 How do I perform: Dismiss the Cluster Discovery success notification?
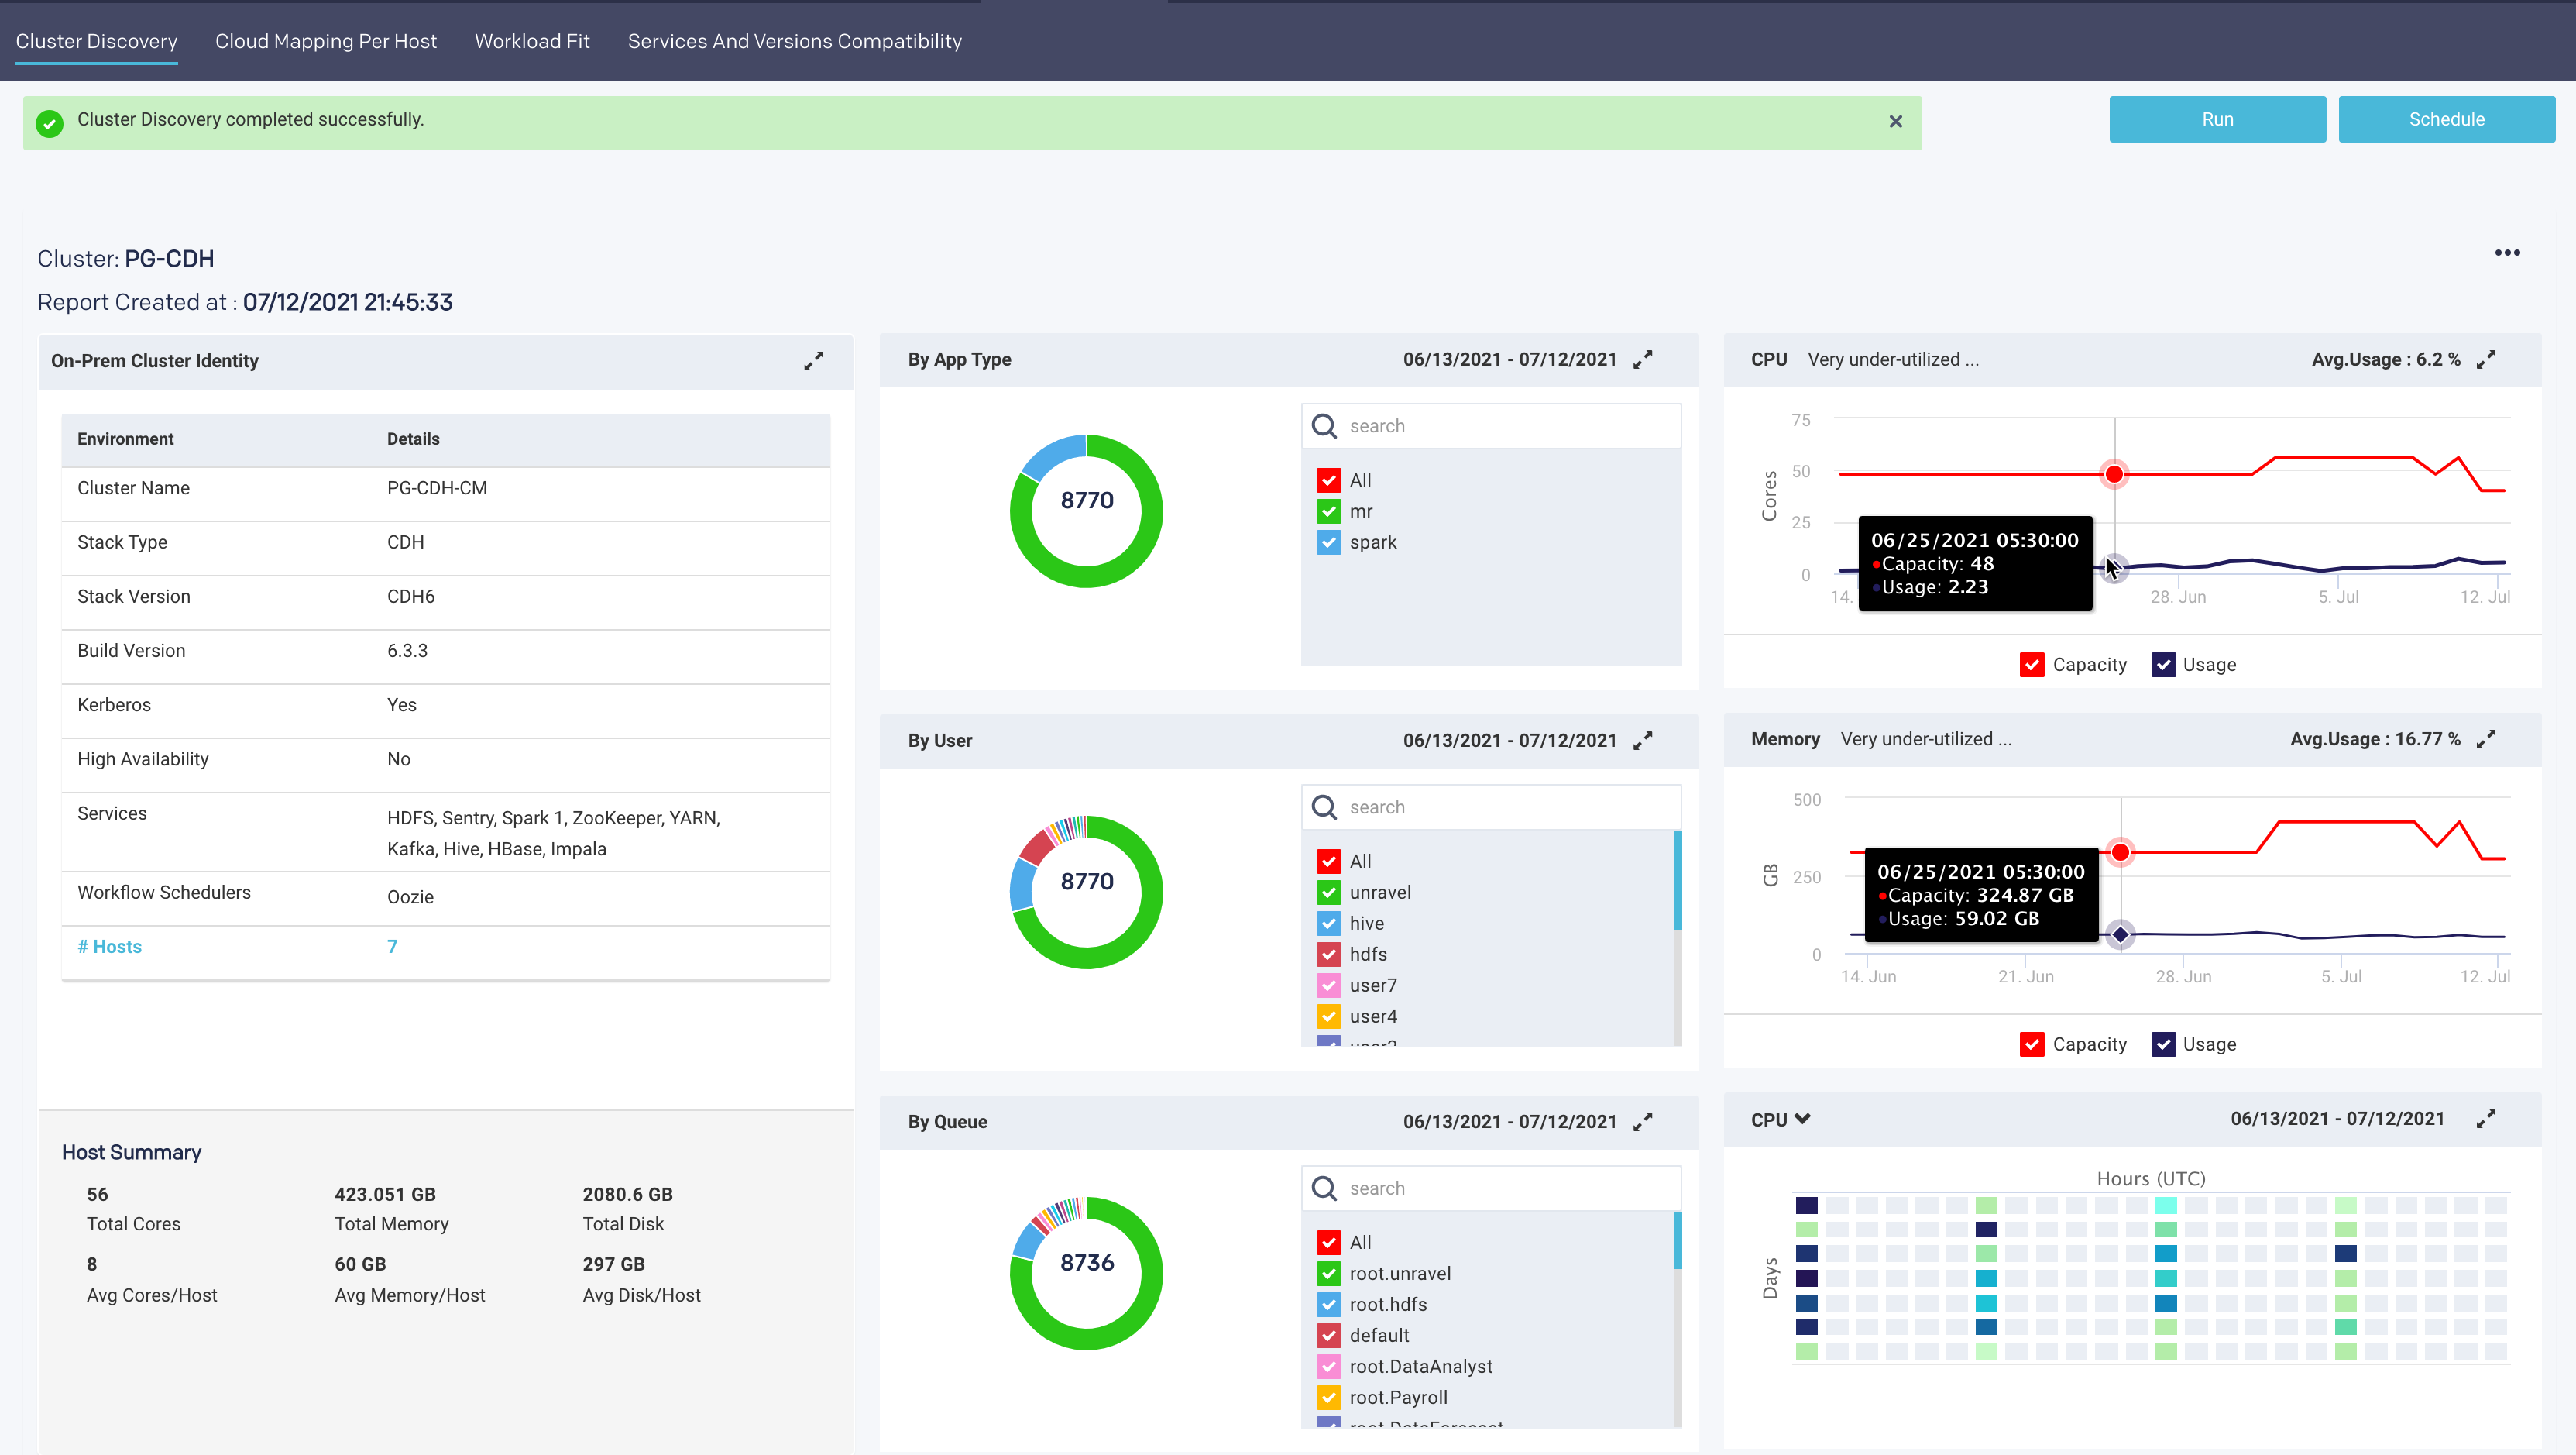[1897, 120]
